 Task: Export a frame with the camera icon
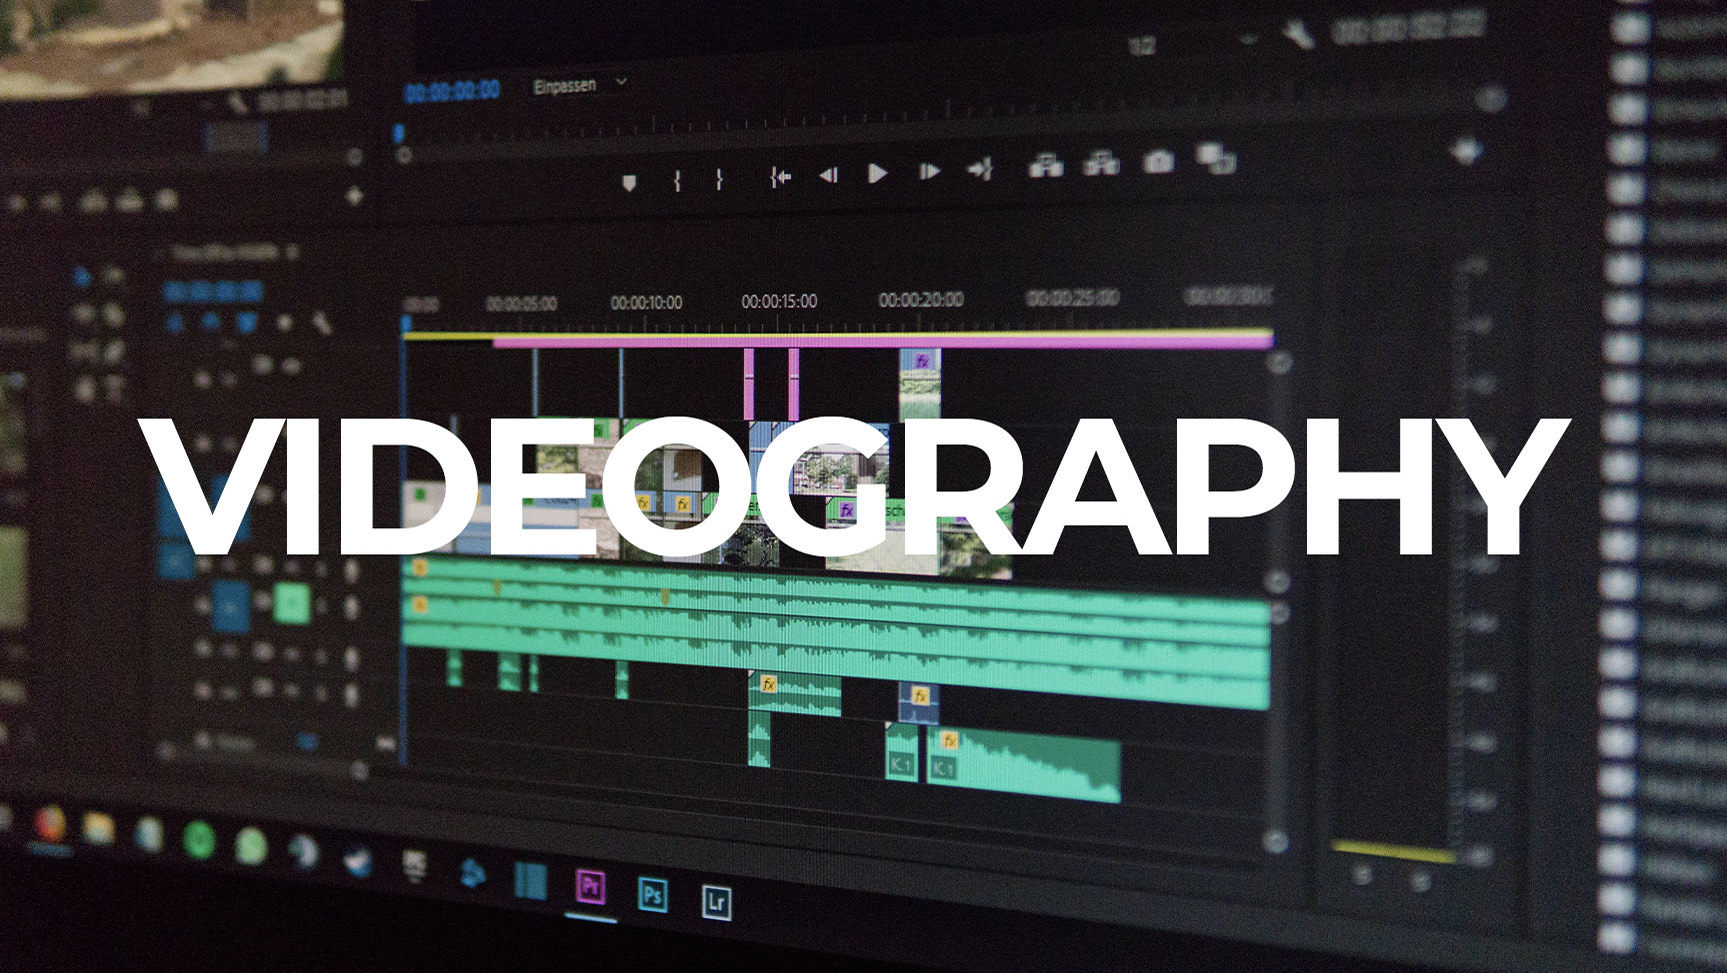pos(1158,160)
